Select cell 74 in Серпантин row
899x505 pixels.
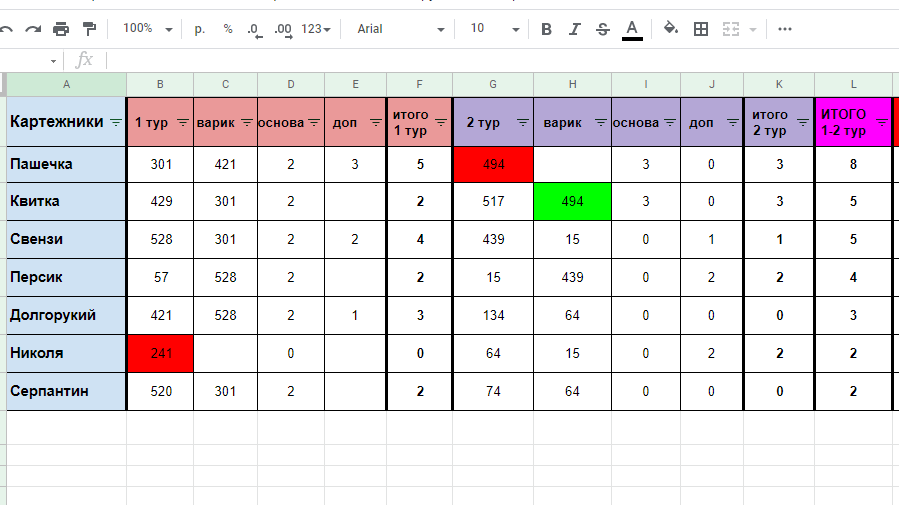493,391
